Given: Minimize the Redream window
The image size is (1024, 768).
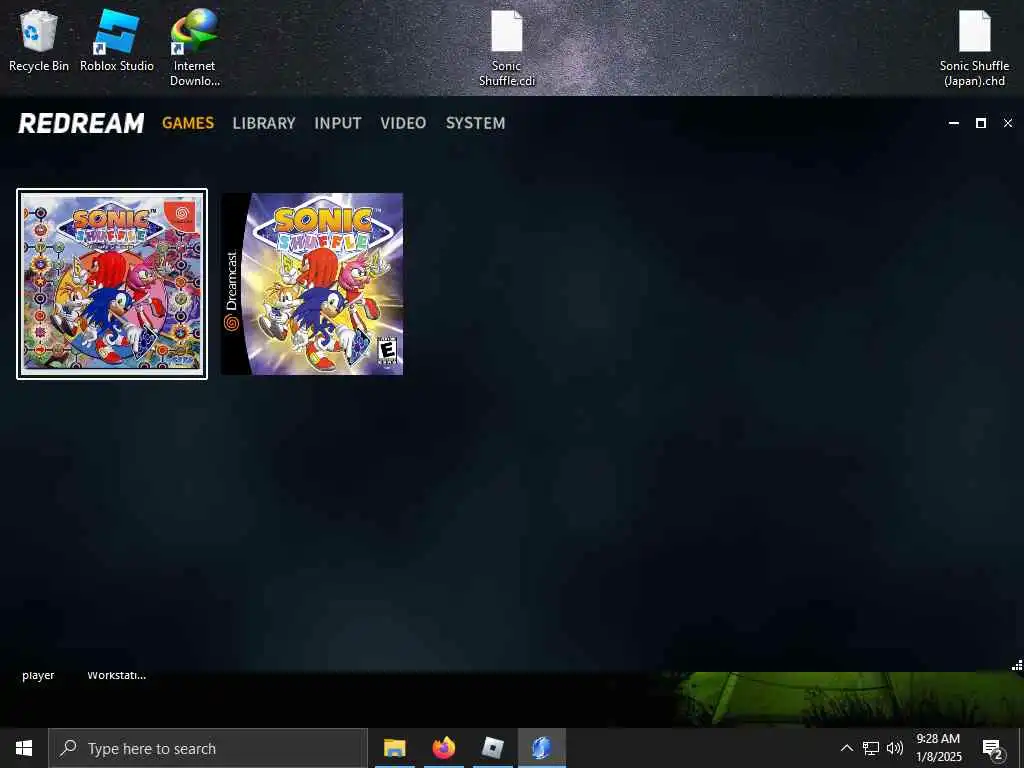Looking at the screenshot, I should (x=953, y=123).
